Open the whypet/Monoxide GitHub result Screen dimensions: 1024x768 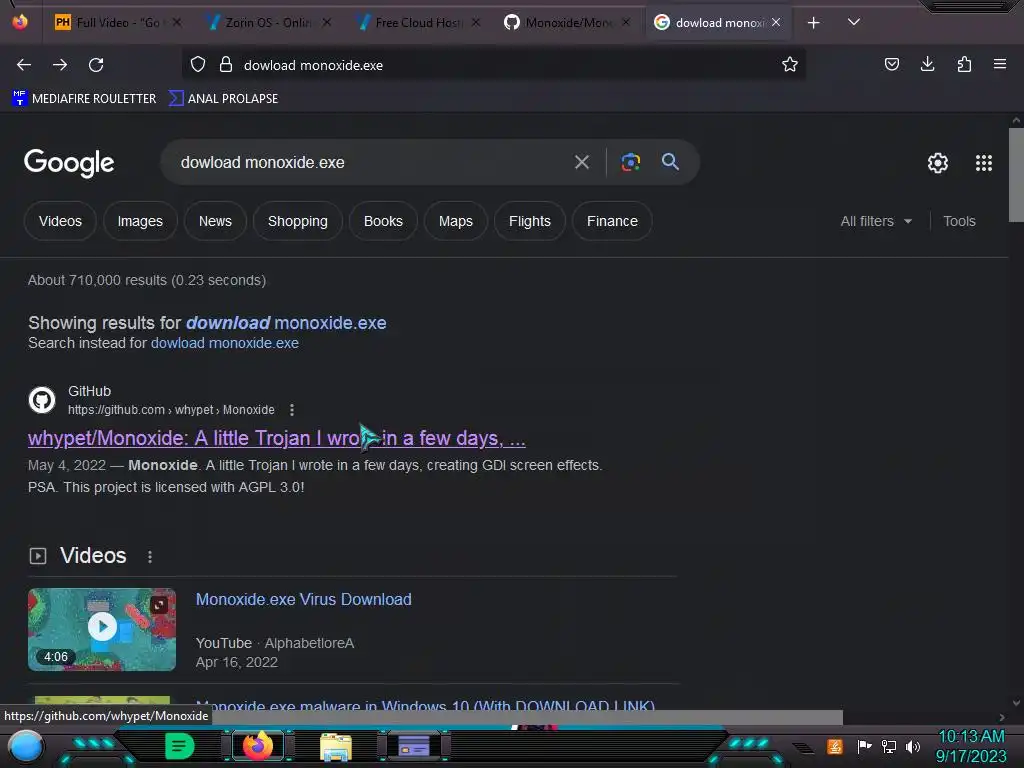pos(276,438)
